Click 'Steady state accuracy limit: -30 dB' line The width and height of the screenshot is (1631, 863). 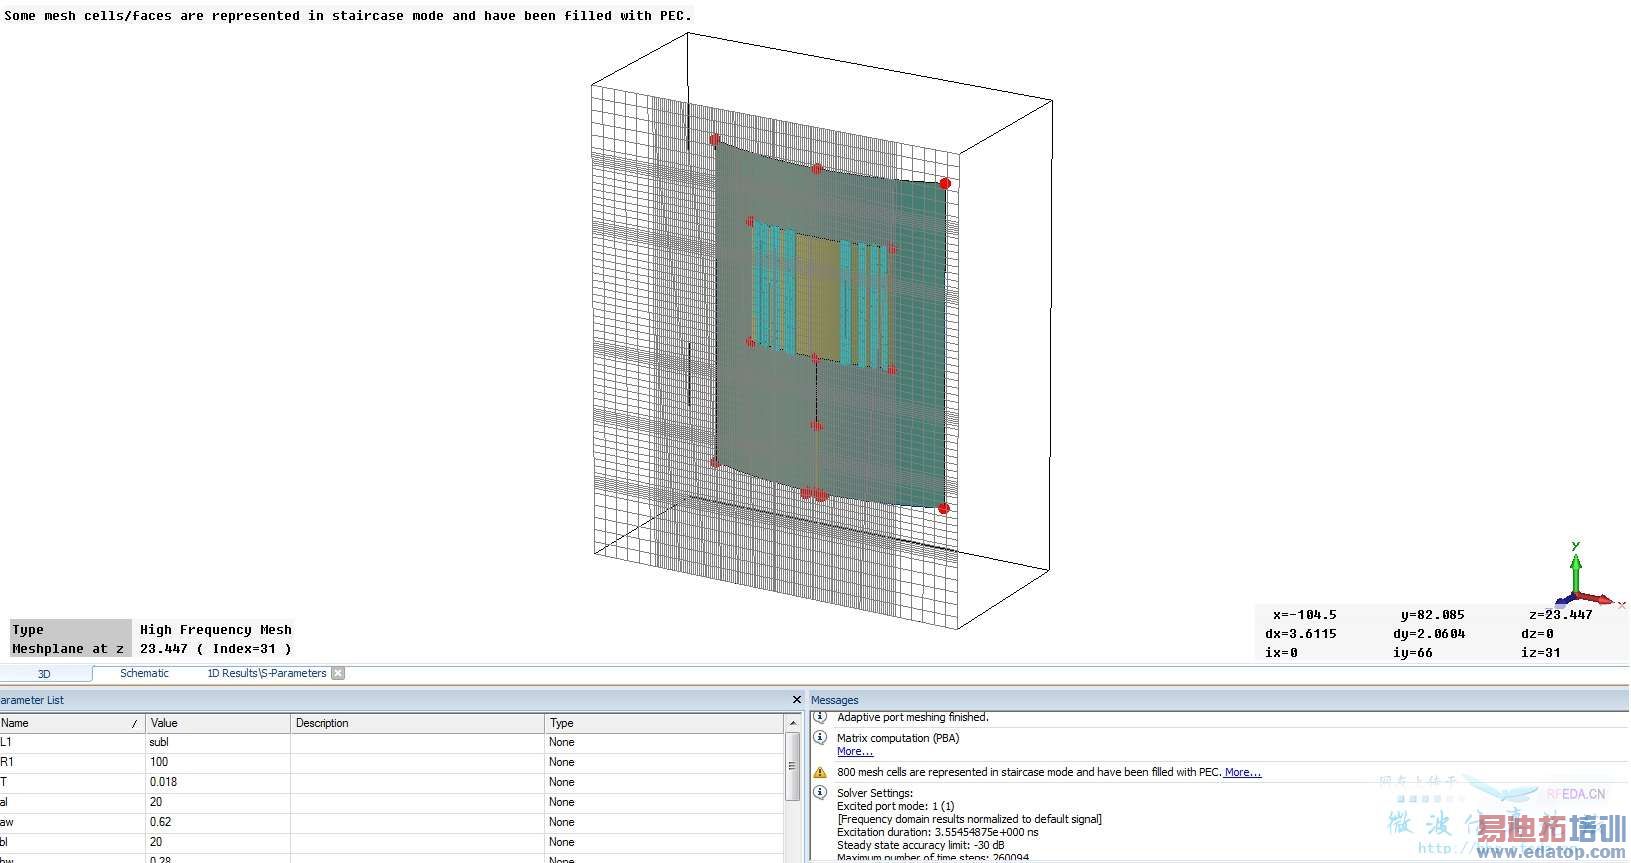click(920, 845)
